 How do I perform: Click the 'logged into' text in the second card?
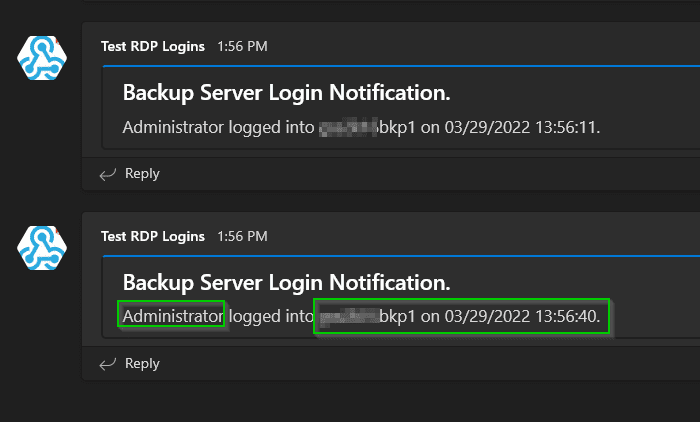pyautogui.click(x=271, y=317)
